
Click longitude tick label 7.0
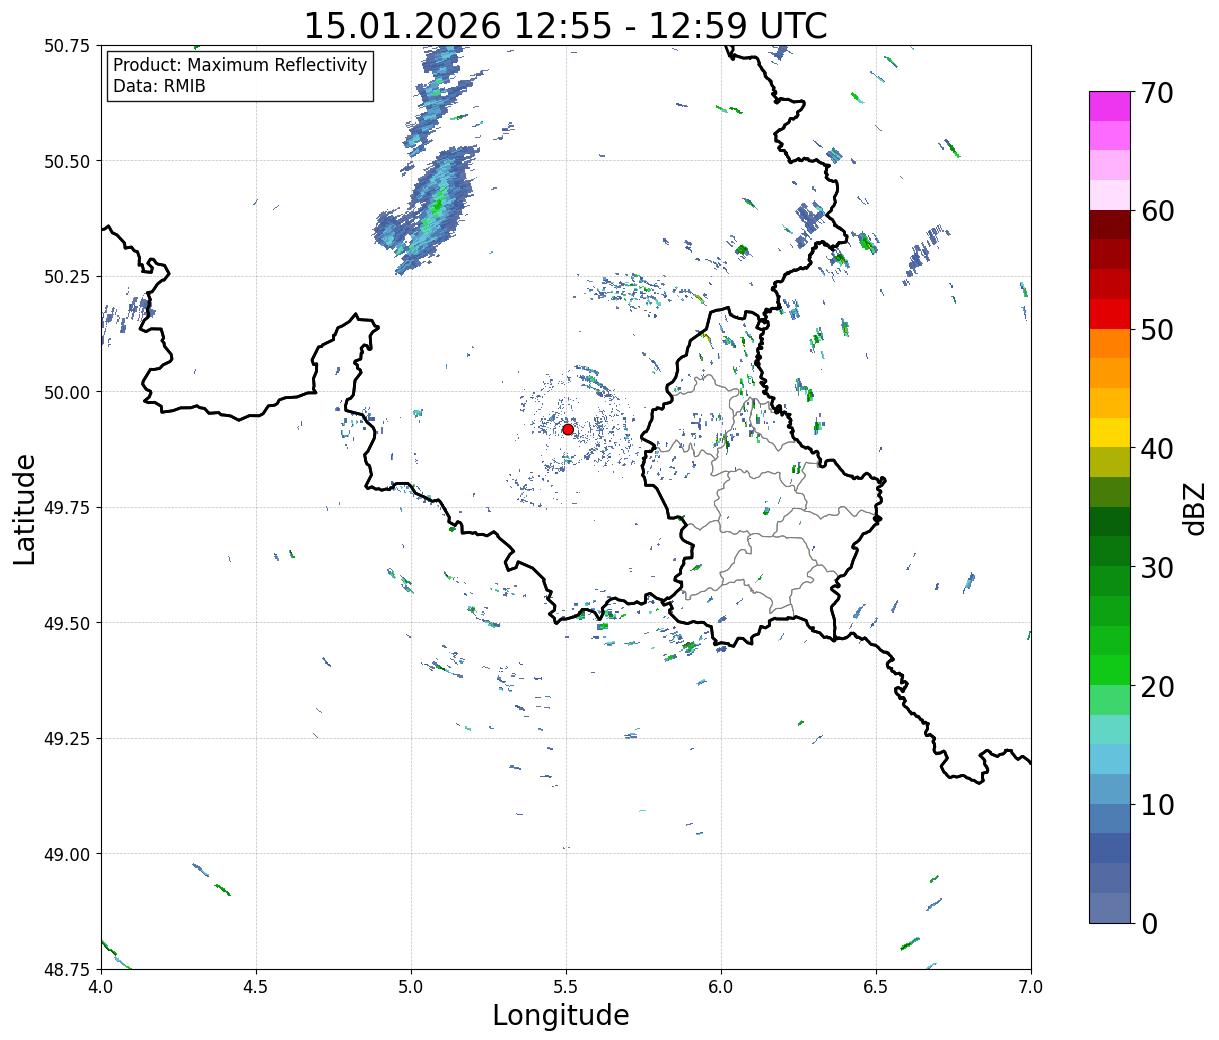1031,986
